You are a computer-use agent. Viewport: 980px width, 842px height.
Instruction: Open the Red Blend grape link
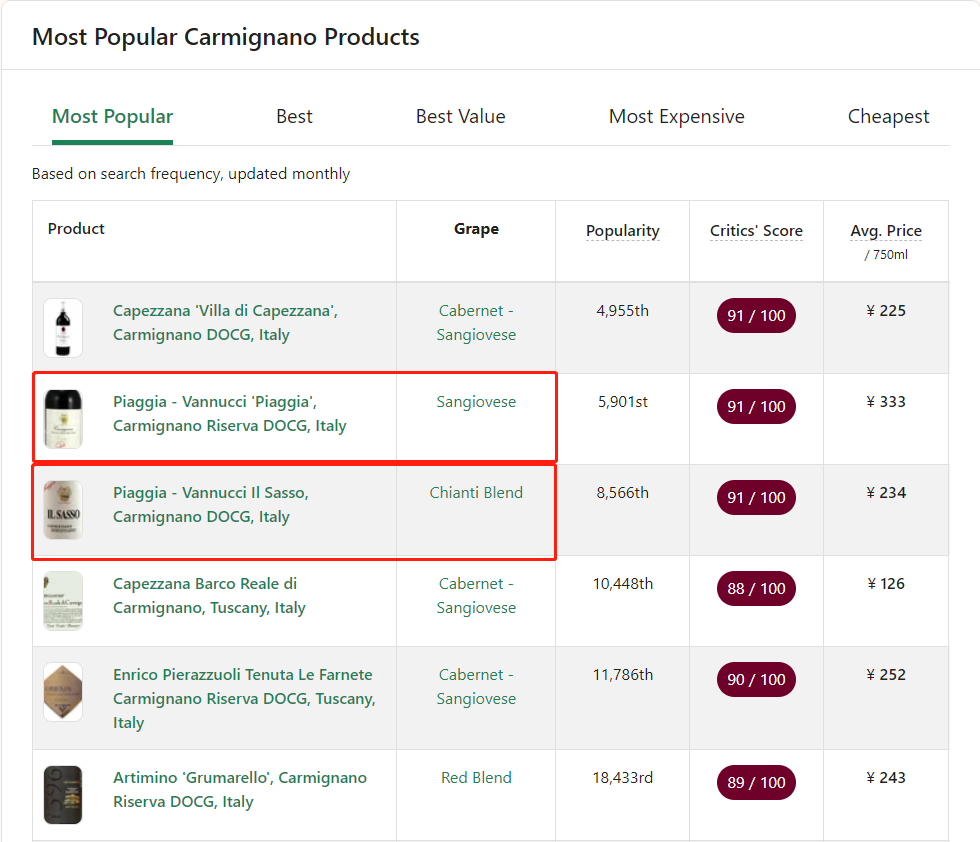click(x=476, y=778)
